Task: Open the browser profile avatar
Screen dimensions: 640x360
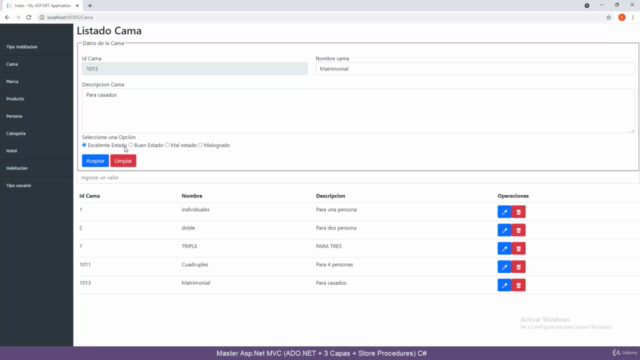Action: pyautogui.click(x=622, y=17)
